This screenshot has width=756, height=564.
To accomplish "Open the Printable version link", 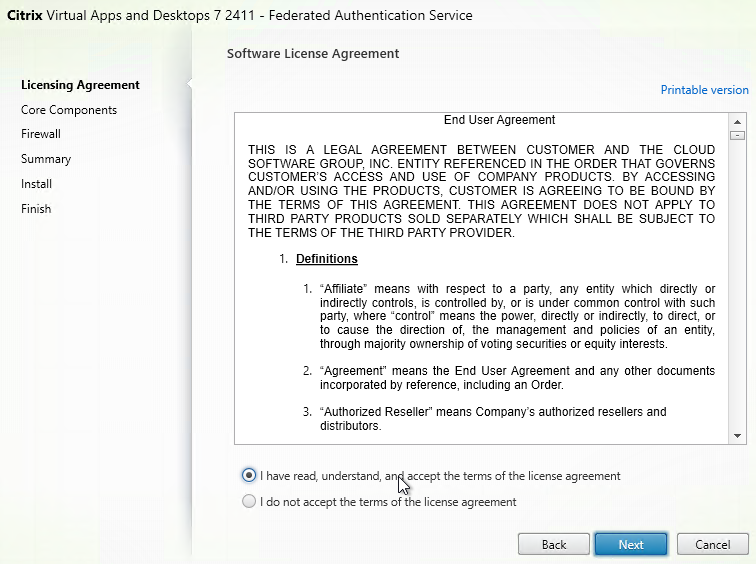I will (704, 90).
